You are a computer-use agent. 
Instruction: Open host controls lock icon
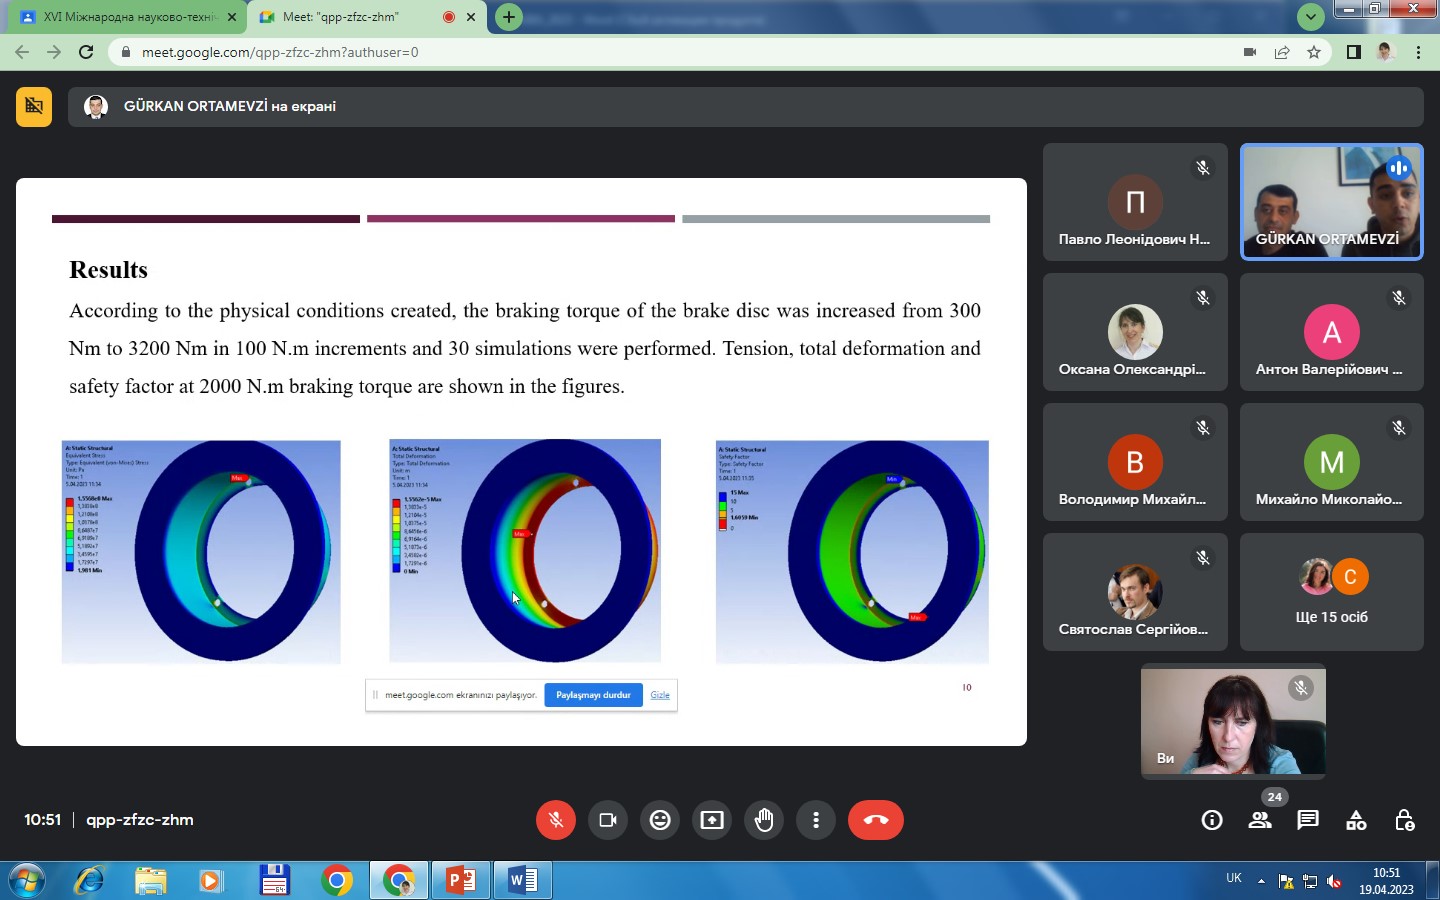(x=1404, y=820)
